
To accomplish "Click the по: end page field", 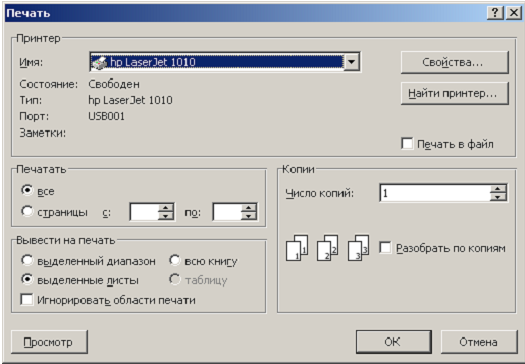I will [227, 212].
